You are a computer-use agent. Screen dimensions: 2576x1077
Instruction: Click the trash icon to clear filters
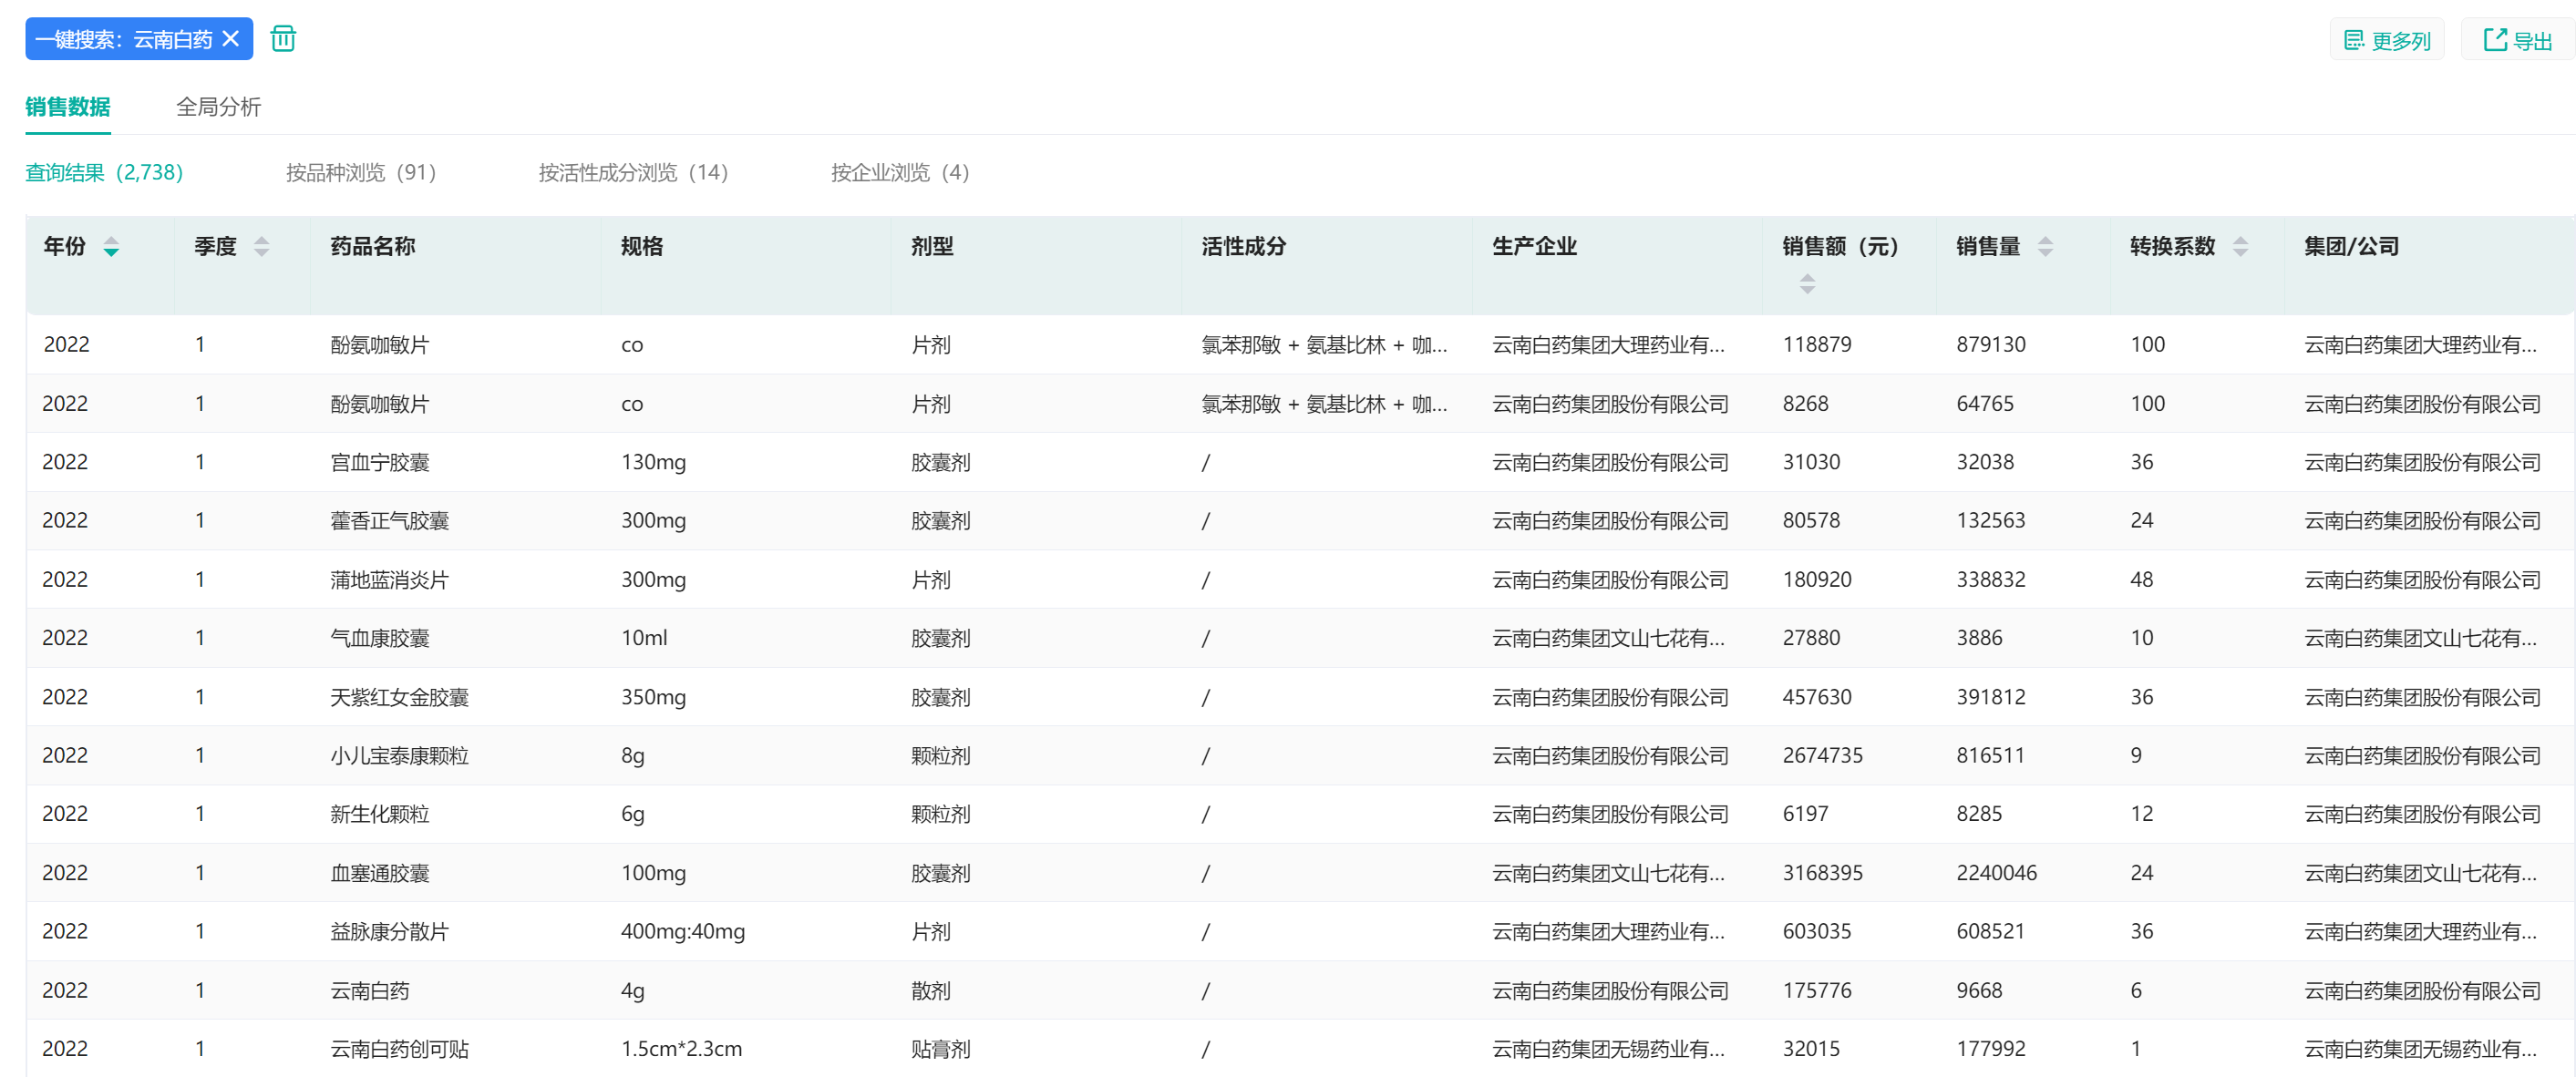[x=283, y=39]
